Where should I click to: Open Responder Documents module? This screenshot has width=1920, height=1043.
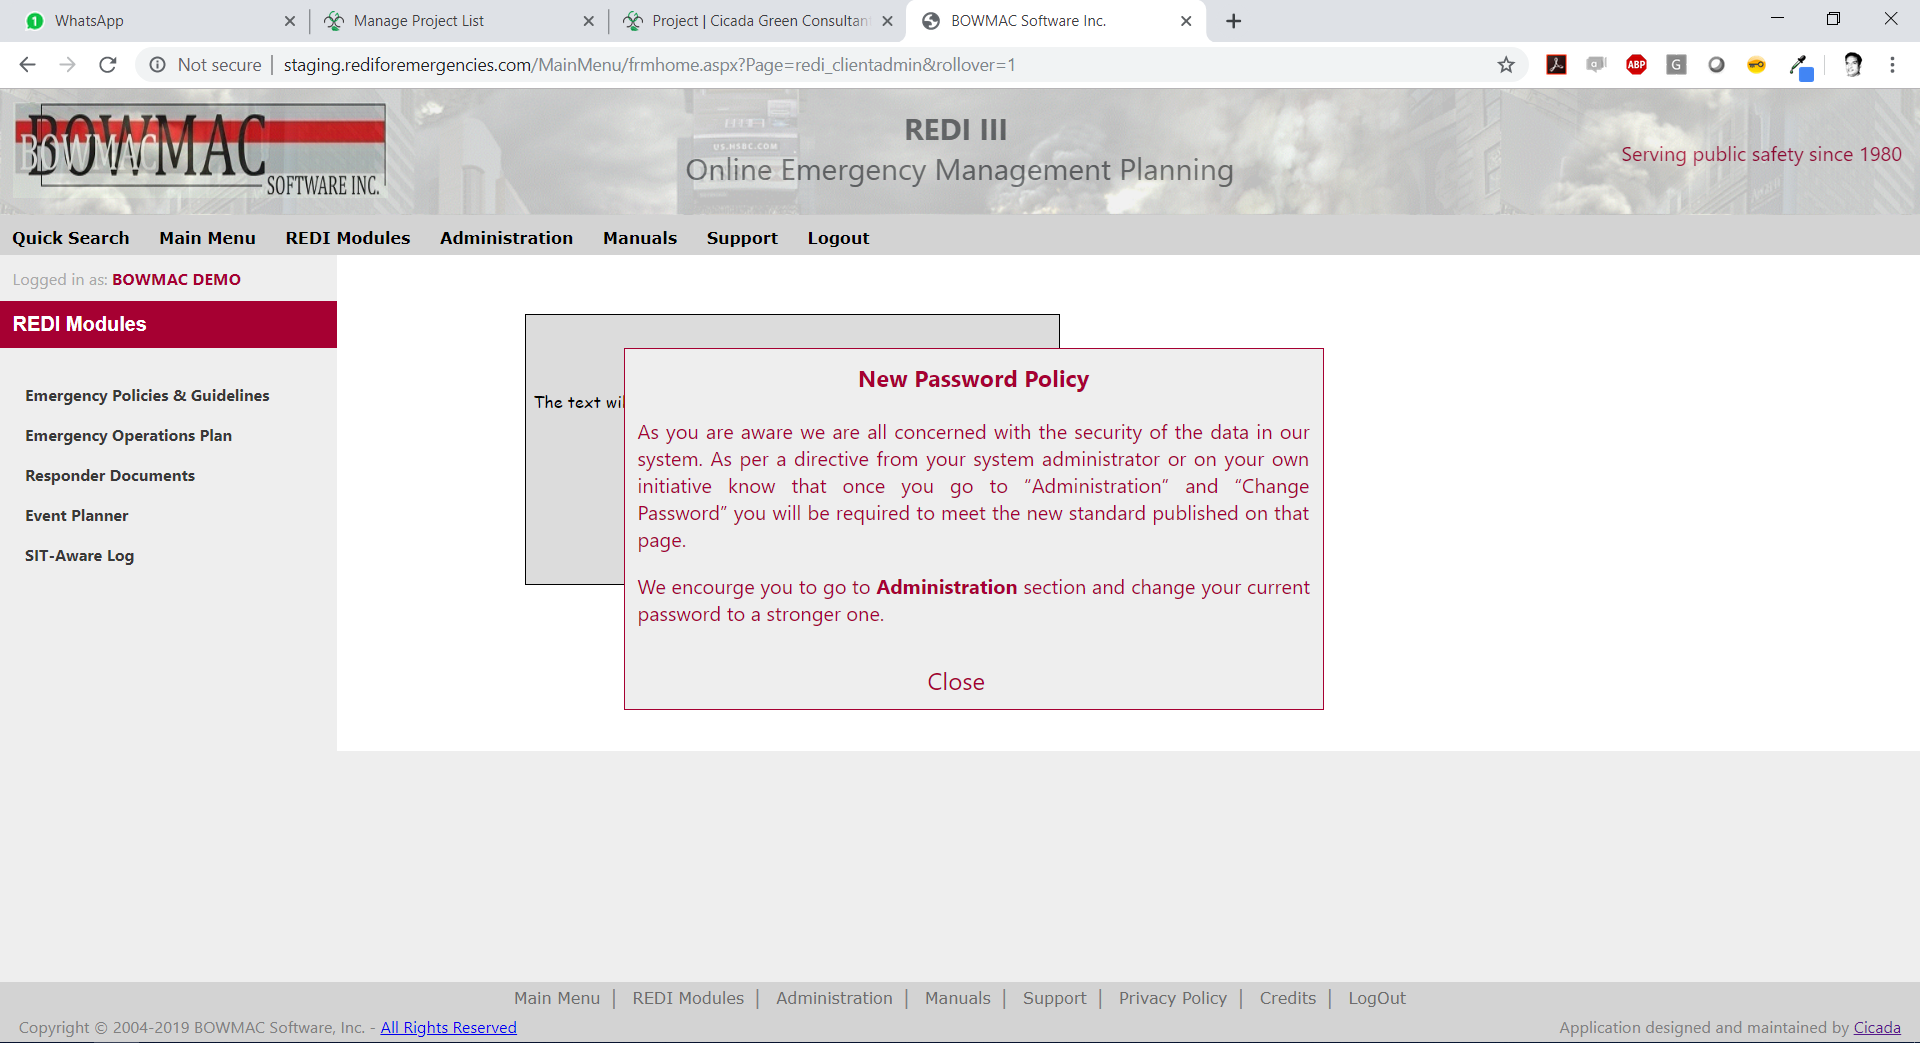pos(110,476)
